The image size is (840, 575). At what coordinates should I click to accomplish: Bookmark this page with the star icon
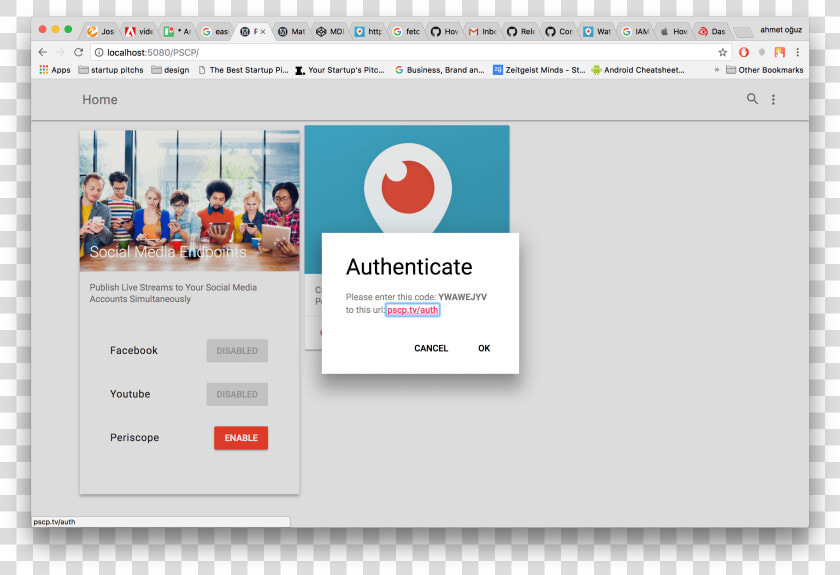tap(722, 52)
